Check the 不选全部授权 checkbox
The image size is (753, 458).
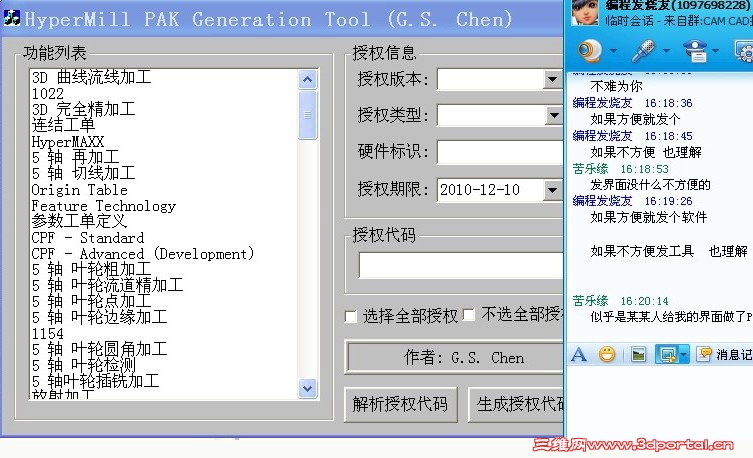point(469,315)
